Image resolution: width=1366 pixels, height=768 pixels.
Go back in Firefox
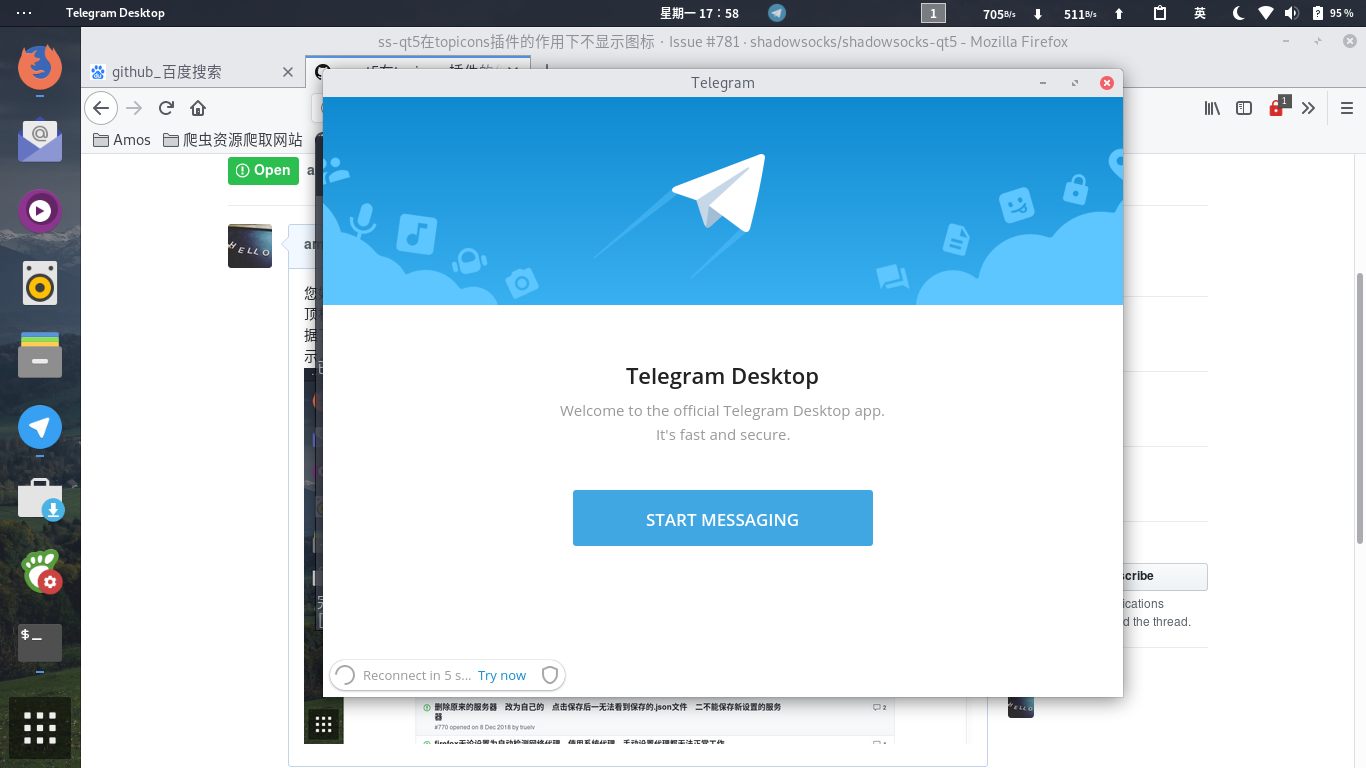click(x=101, y=108)
